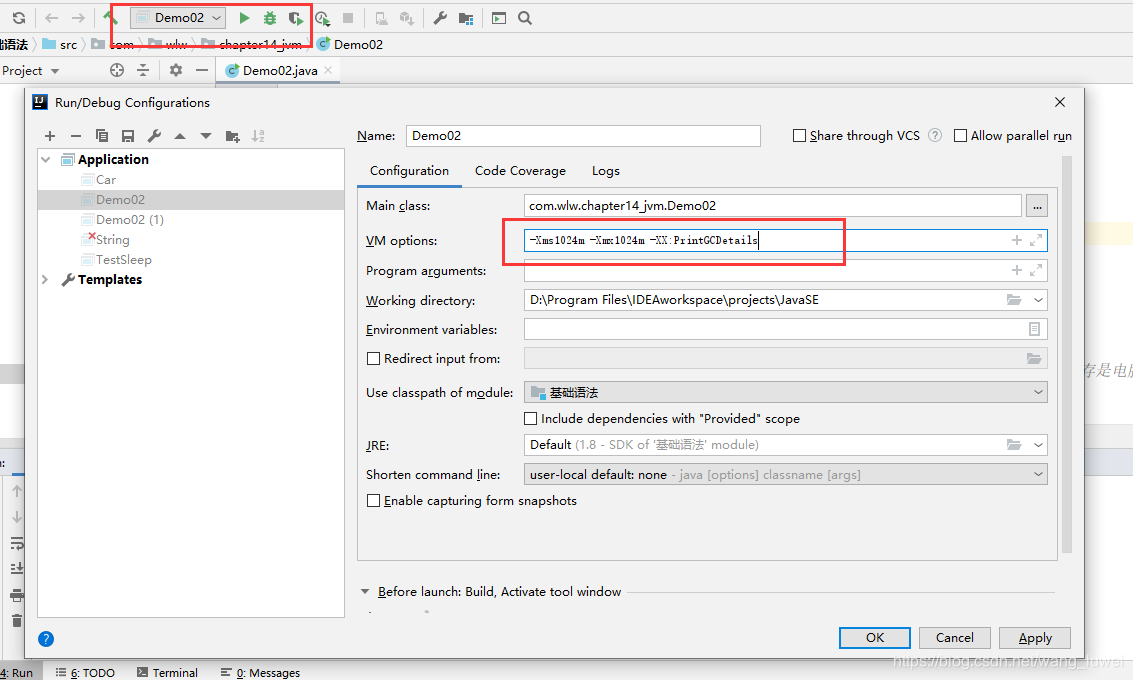Enable capturing form snapshots checkbox
Viewport: 1133px width, 680px height.
[374, 501]
